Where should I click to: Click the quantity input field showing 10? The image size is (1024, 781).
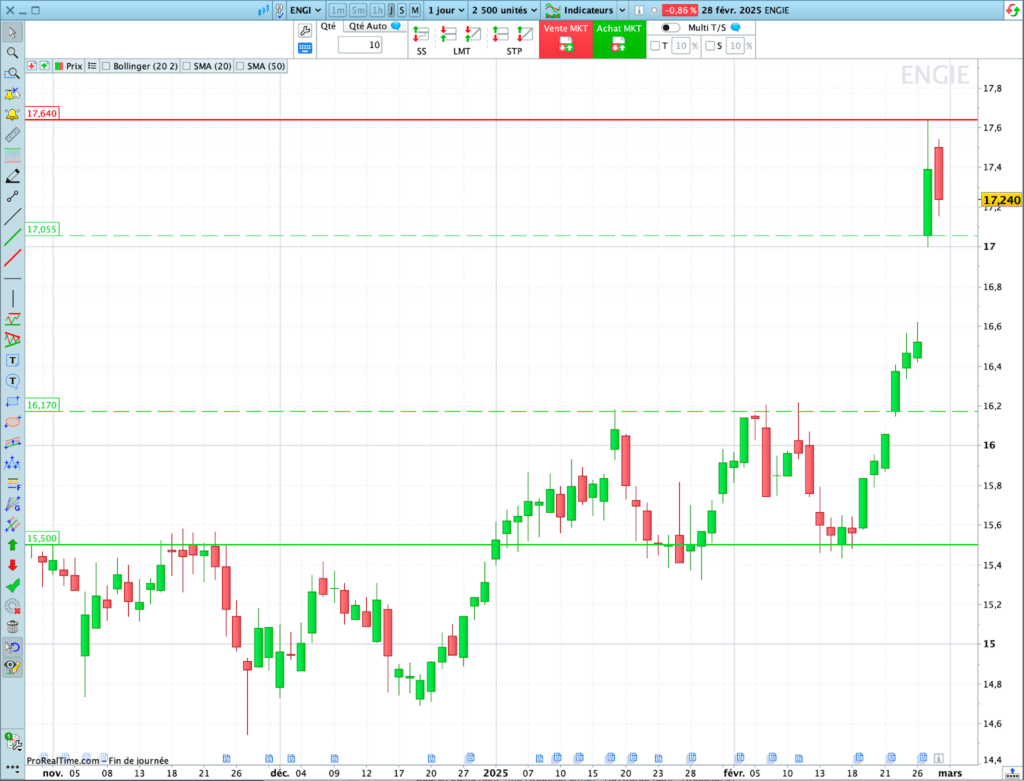[x=360, y=45]
